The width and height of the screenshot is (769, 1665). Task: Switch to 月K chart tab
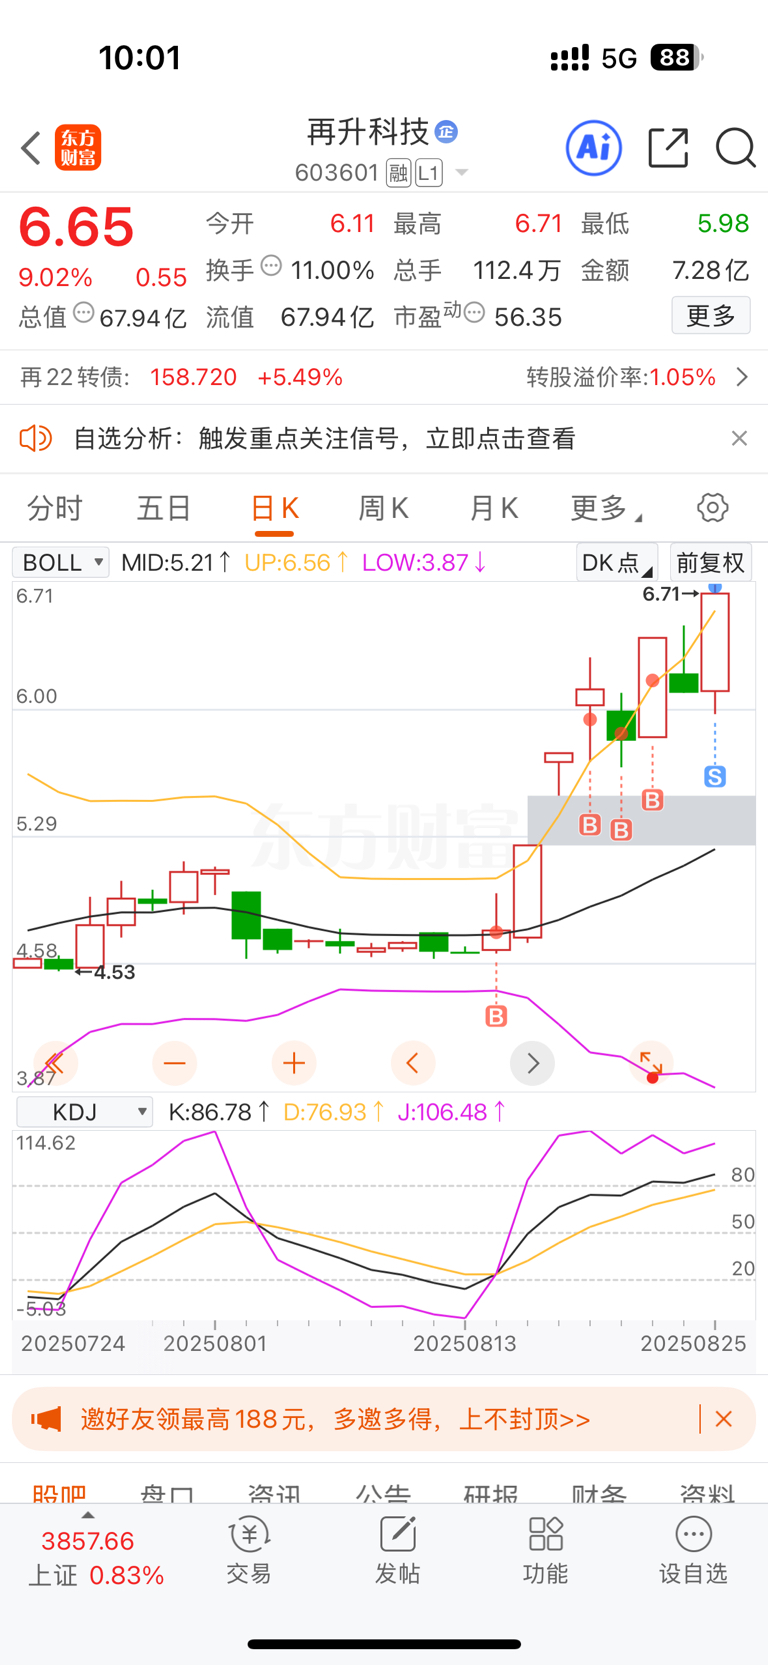(x=494, y=508)
